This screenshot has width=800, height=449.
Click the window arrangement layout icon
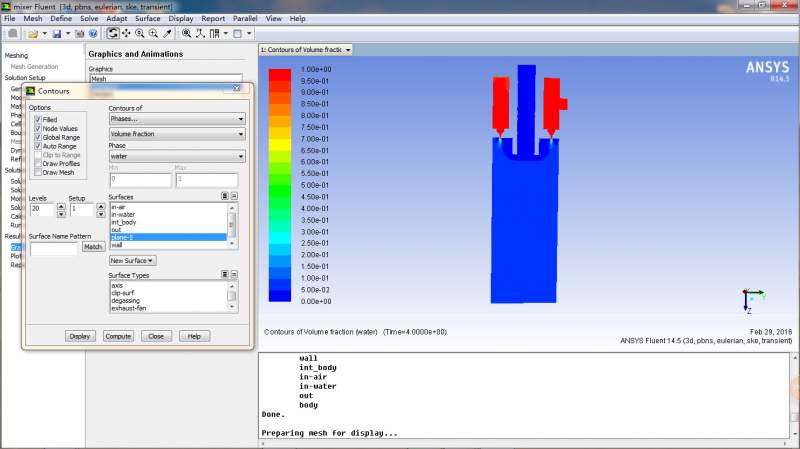coord(214,34)
